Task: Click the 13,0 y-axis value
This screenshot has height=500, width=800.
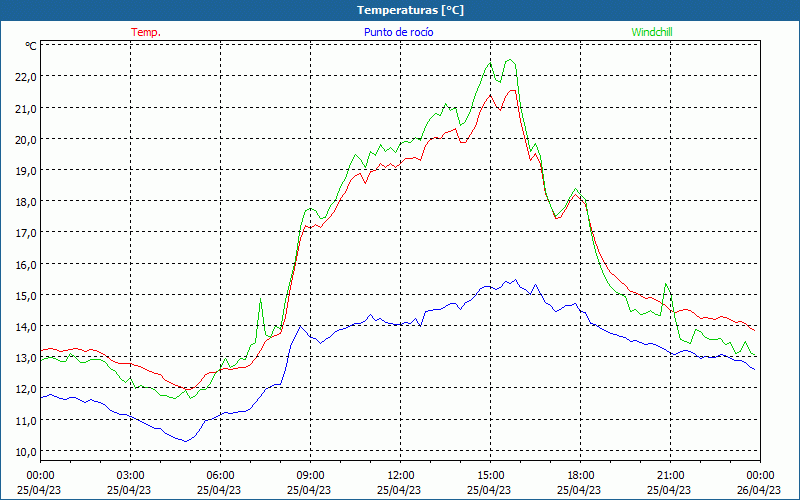Action: [x=27, y=358]
